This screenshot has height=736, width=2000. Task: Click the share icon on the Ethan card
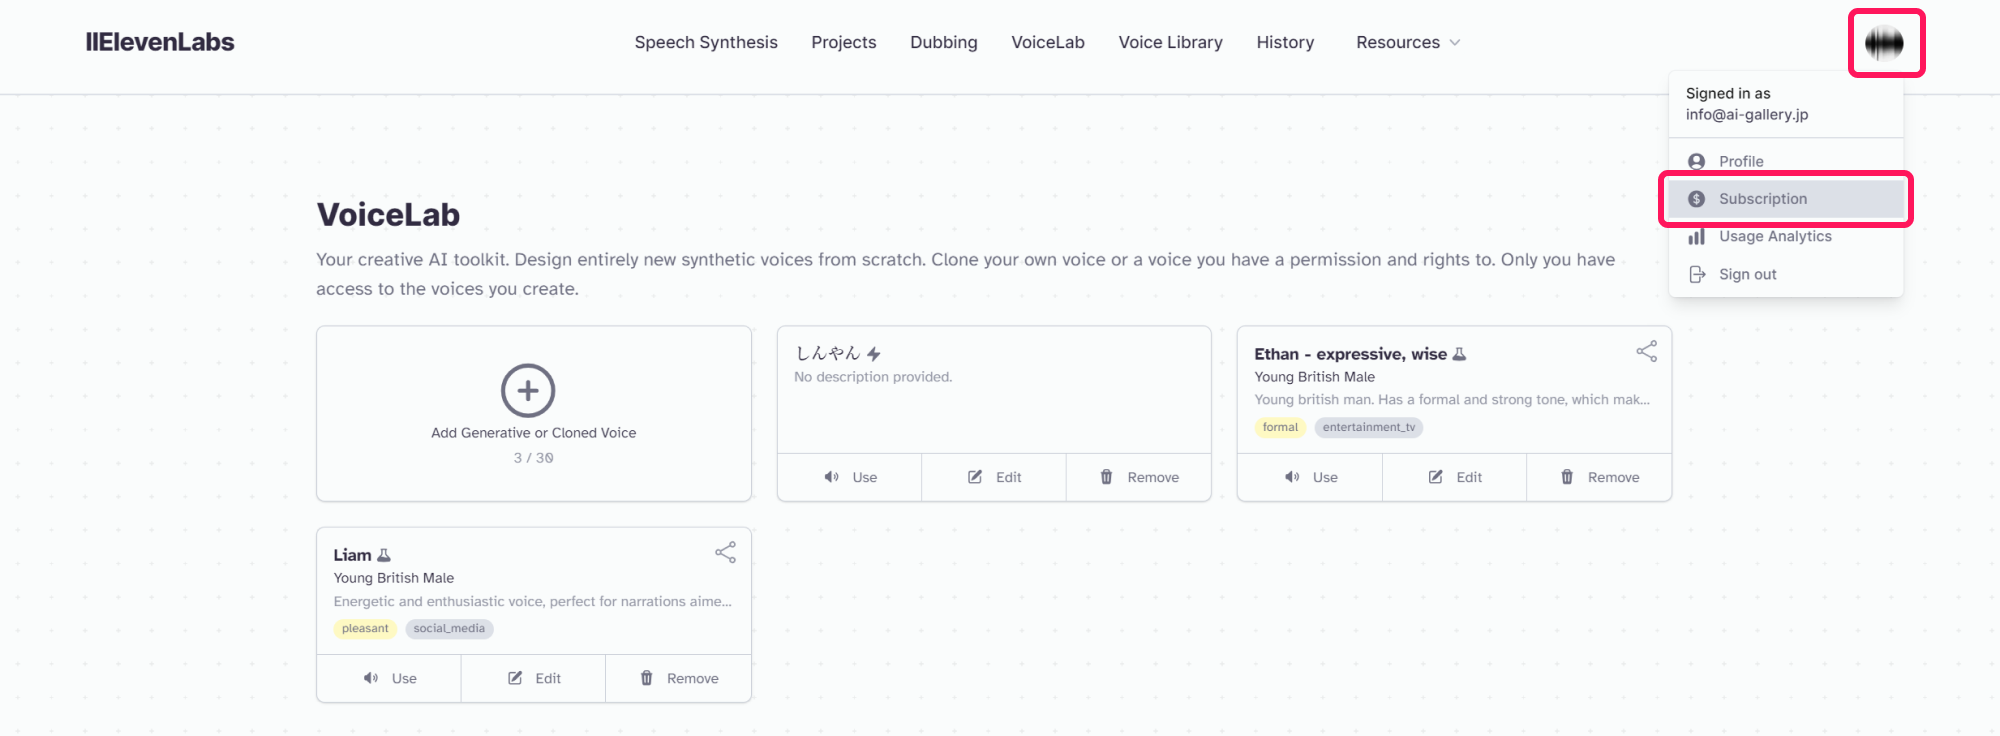1646,351
